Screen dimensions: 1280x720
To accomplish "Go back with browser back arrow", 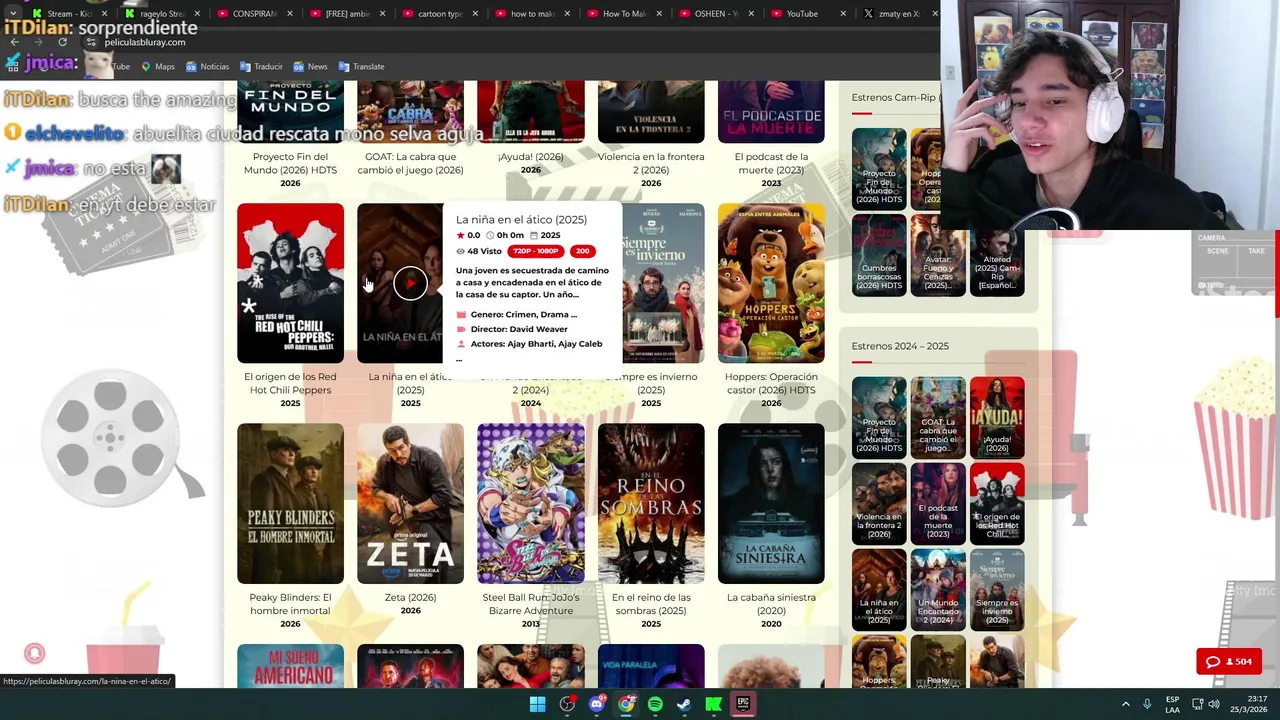I will [x=14, y=42].
